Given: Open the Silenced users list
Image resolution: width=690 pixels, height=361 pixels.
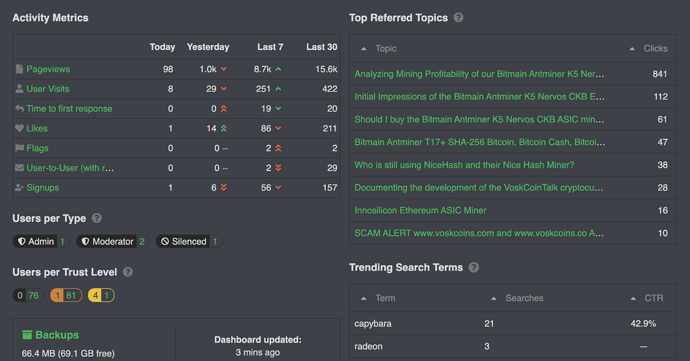Looking at the screenshot, I should coord(189,241).
